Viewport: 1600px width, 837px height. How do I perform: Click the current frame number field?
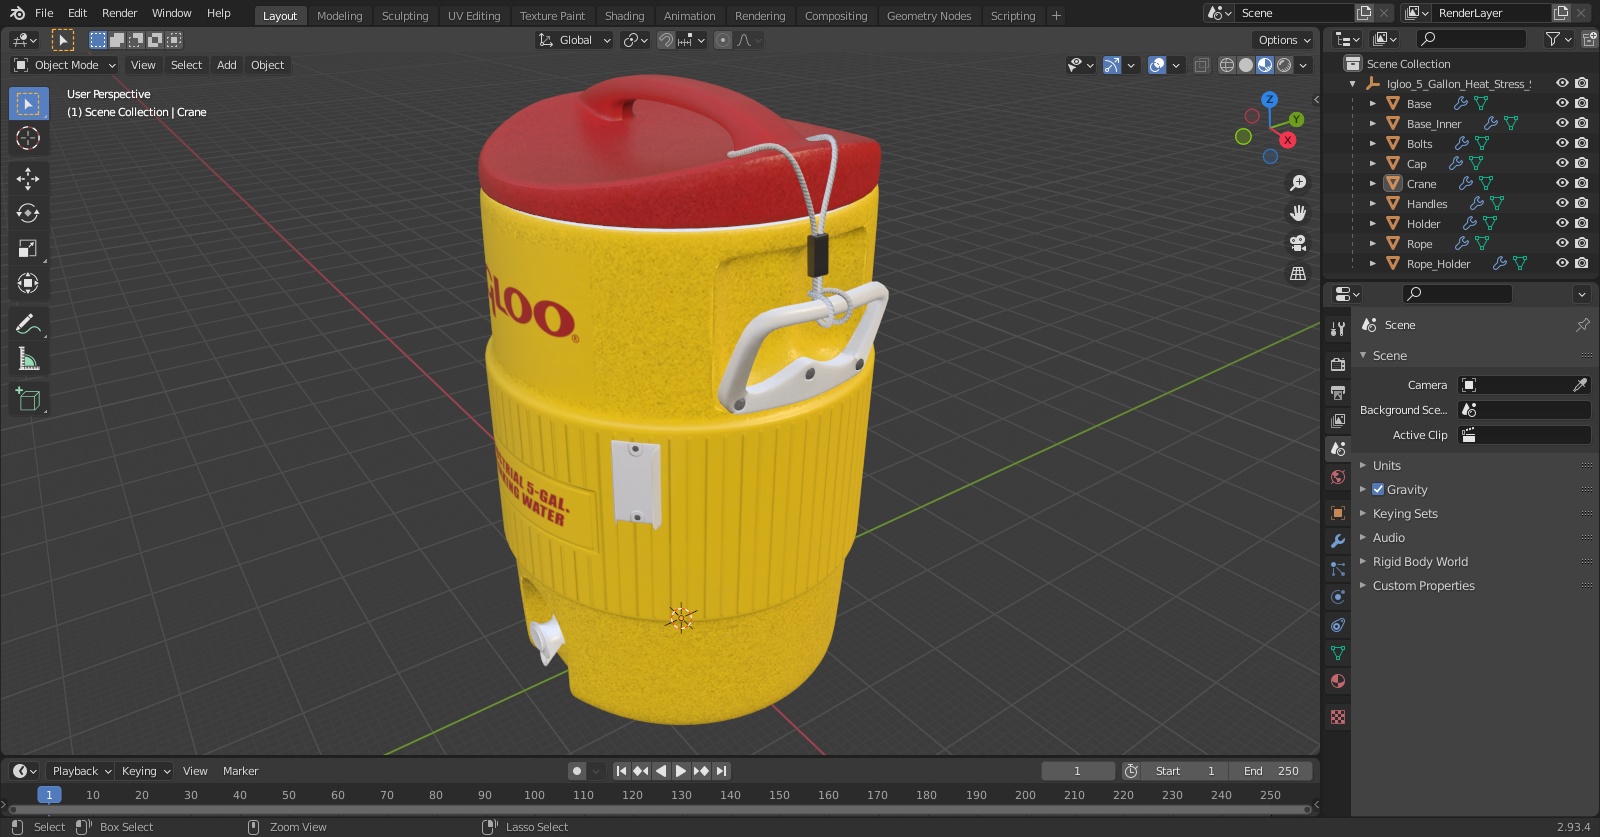tap(1078, 771)
